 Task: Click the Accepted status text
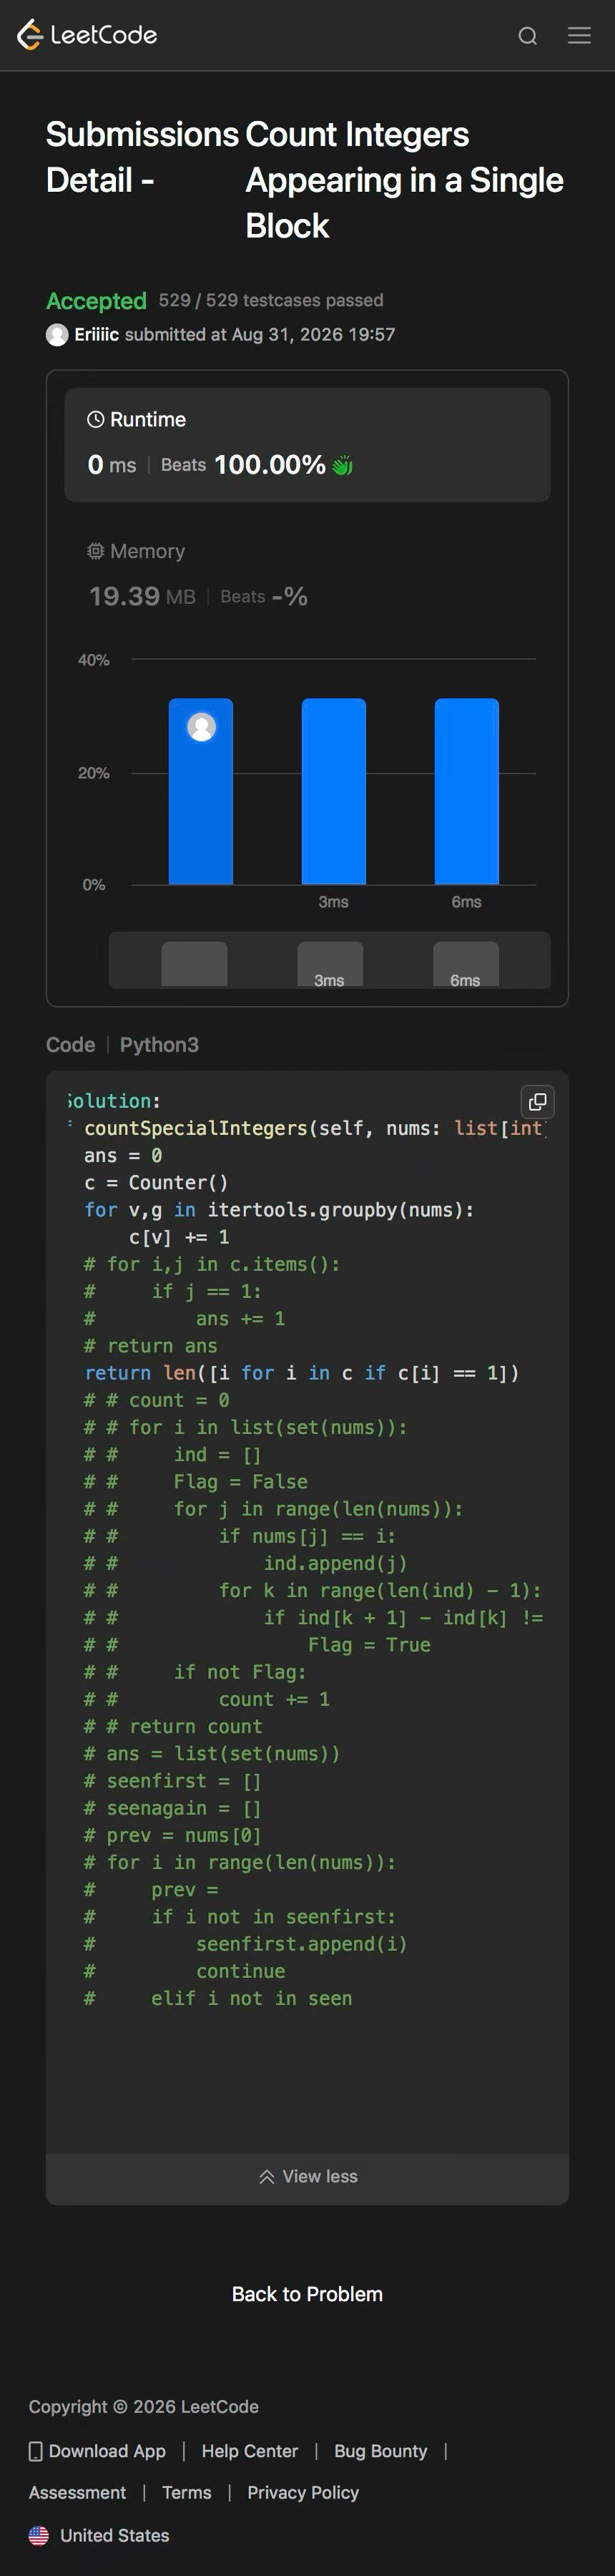96,301
